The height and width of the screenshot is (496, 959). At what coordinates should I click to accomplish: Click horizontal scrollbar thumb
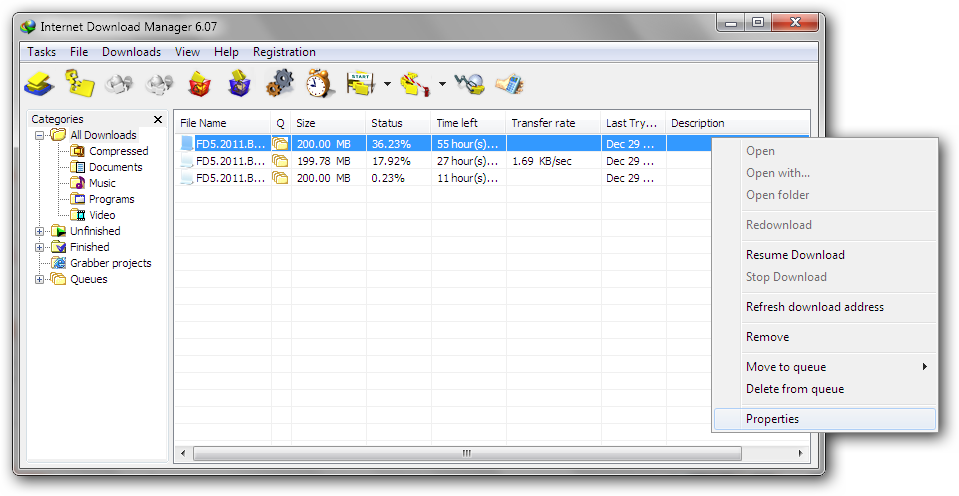point(467,453)
